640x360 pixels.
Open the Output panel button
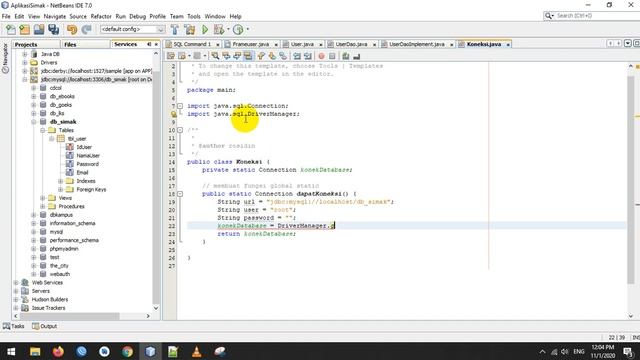pos(44,326)
